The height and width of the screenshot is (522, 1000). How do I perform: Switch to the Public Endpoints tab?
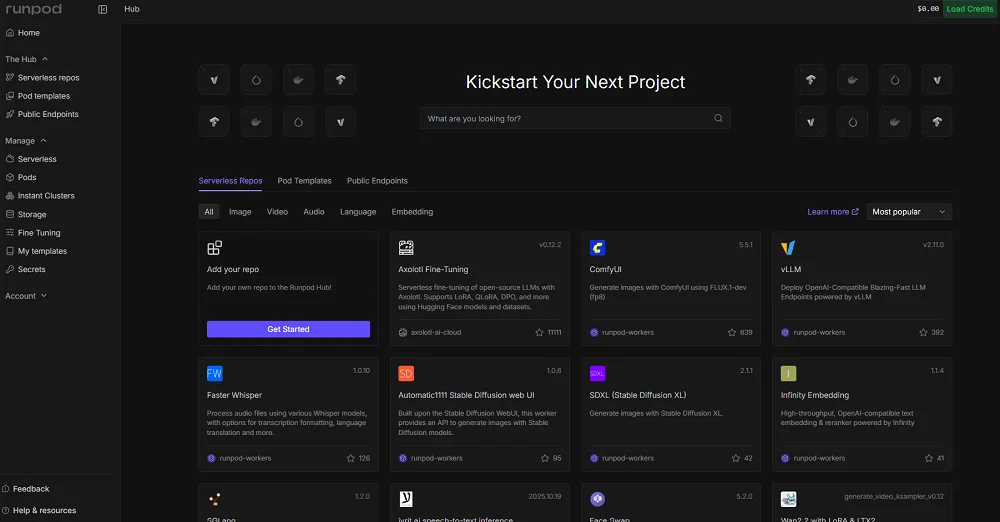point(377,181)
